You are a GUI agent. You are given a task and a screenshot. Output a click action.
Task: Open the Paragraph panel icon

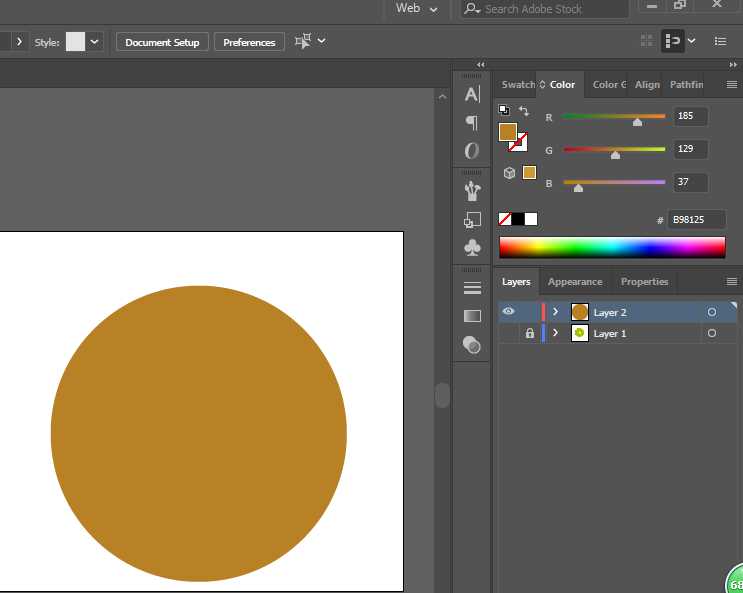[472, 122]
